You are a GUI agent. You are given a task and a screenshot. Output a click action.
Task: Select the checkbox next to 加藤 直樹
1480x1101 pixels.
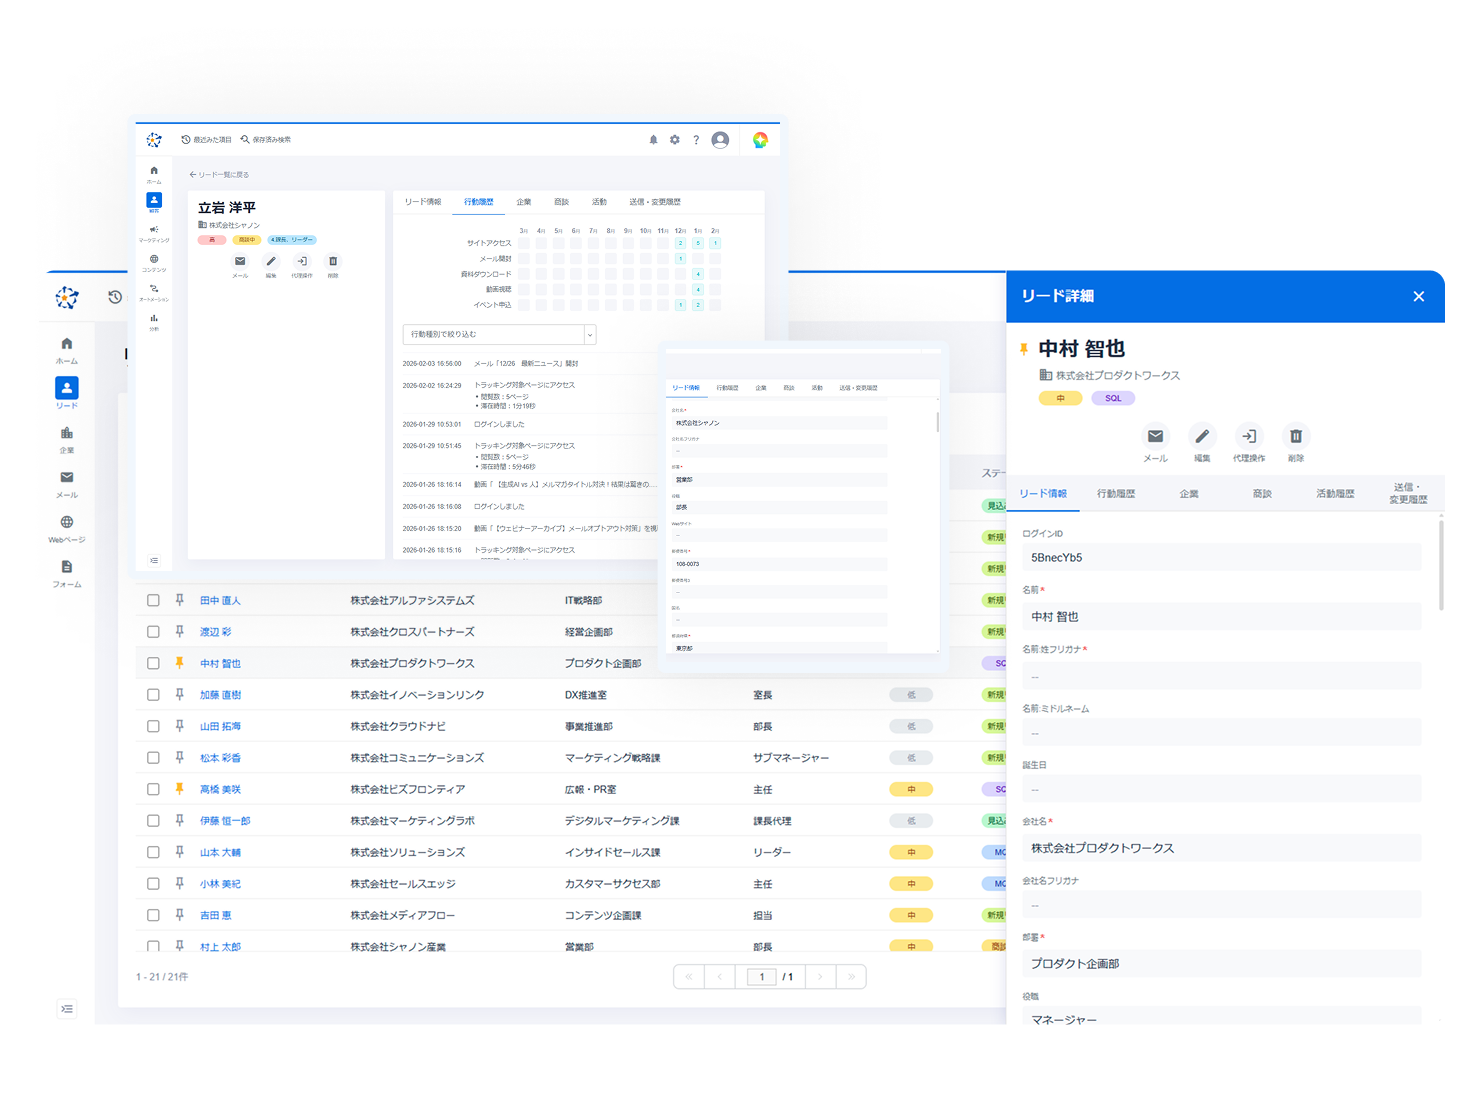[153, 695]
